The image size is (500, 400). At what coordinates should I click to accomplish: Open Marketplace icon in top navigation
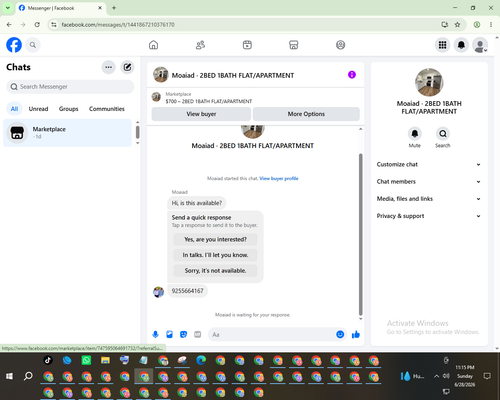pos(294,45)
